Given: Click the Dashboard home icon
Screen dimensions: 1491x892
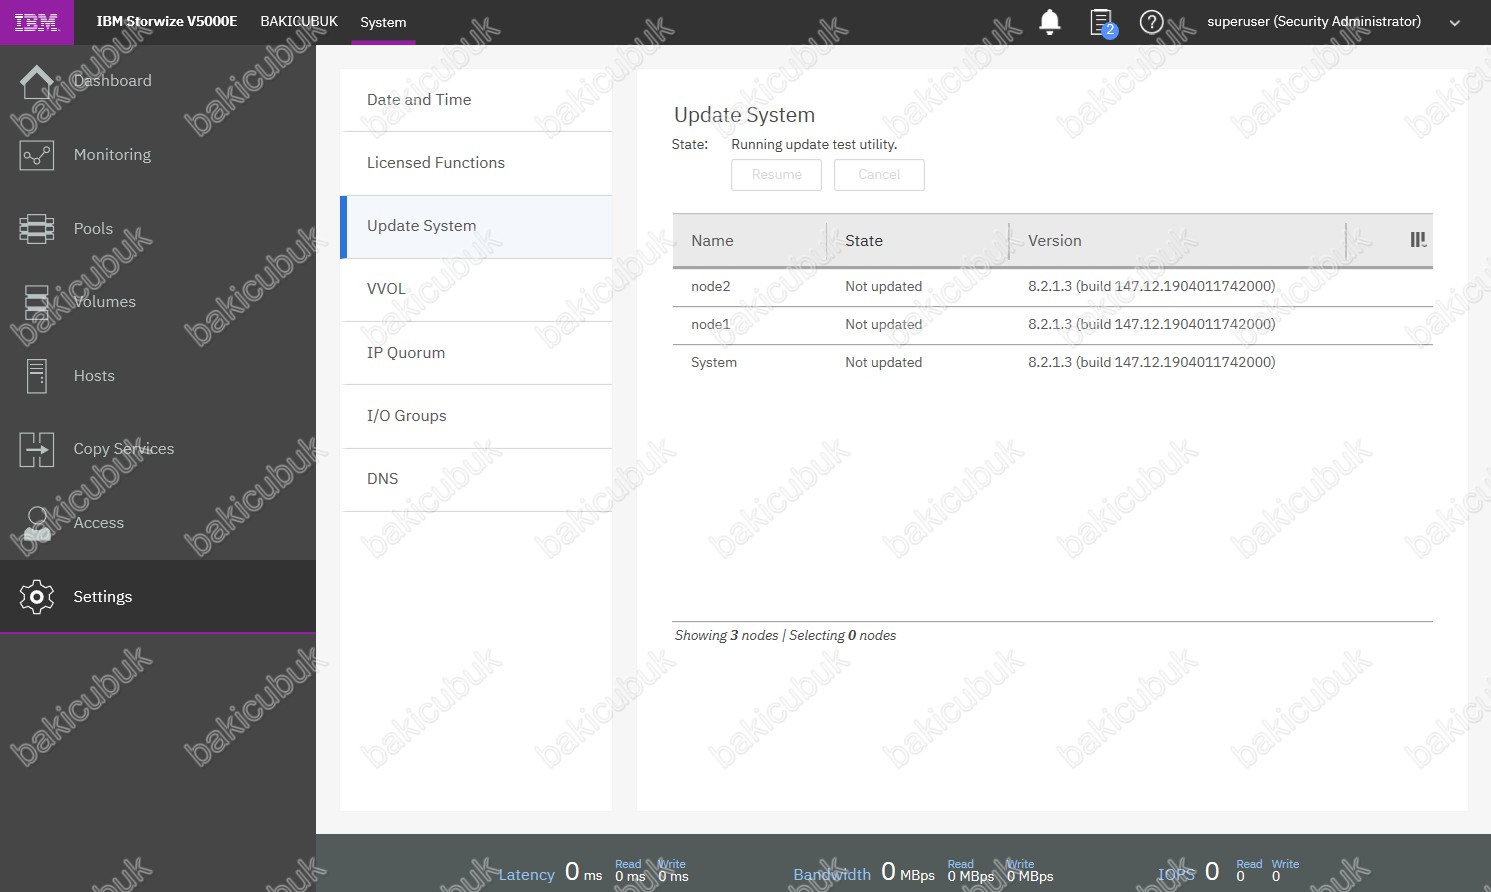Looking at the screenshot, I should tap(37, 81).
